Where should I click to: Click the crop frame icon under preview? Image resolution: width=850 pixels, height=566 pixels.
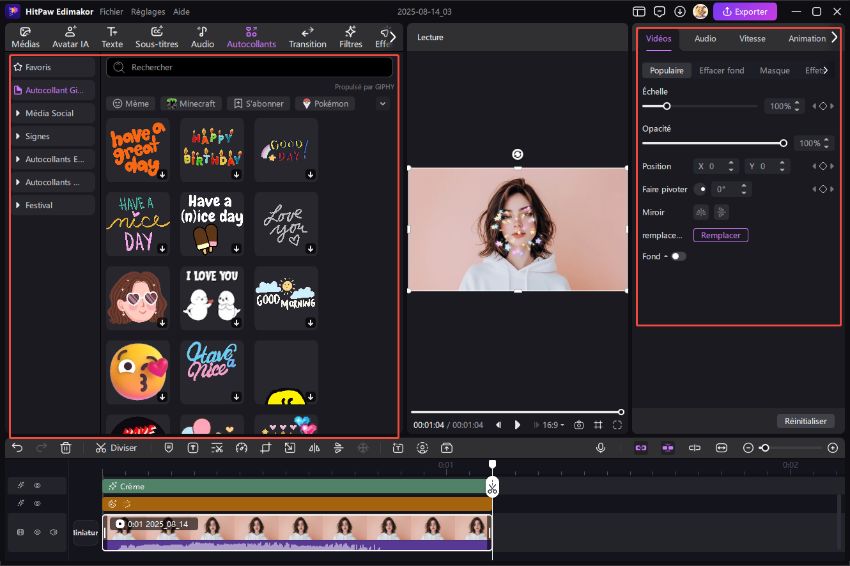pos(598,425)
